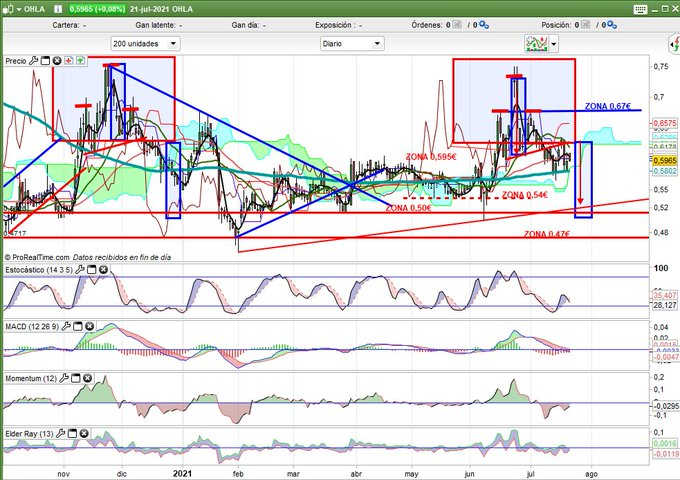This screenshot has width=680, height=480.
Task: Open the 200 unidades dropdown
Action: (x=145, y=43)
